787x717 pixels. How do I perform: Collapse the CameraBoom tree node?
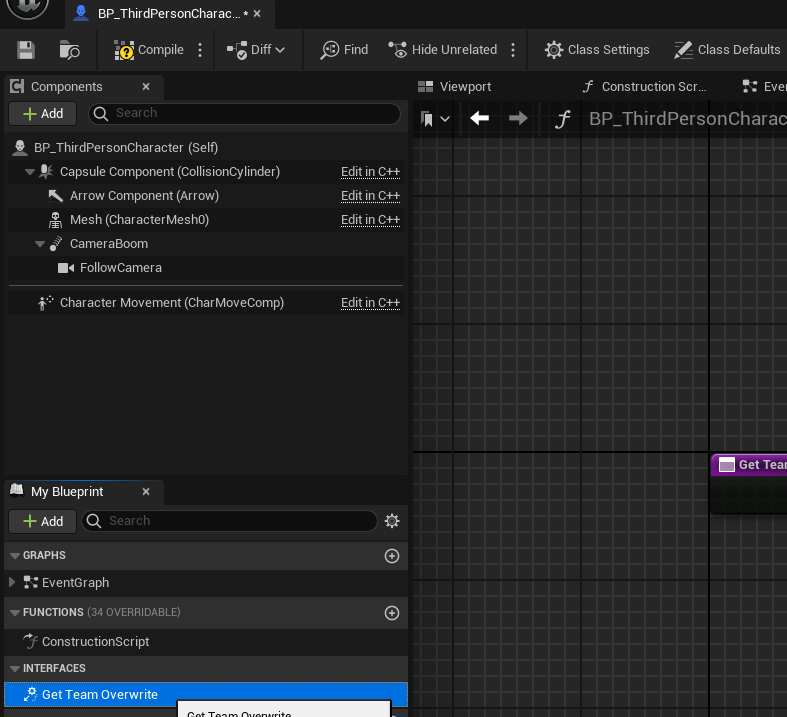[x=40, y=244]
